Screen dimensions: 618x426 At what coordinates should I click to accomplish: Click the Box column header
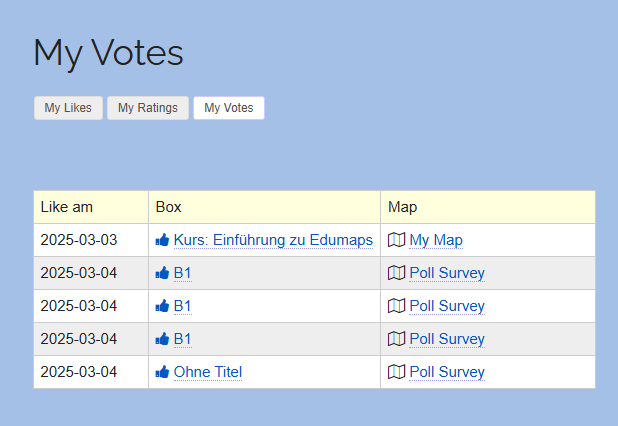click(x=169, y=207)
